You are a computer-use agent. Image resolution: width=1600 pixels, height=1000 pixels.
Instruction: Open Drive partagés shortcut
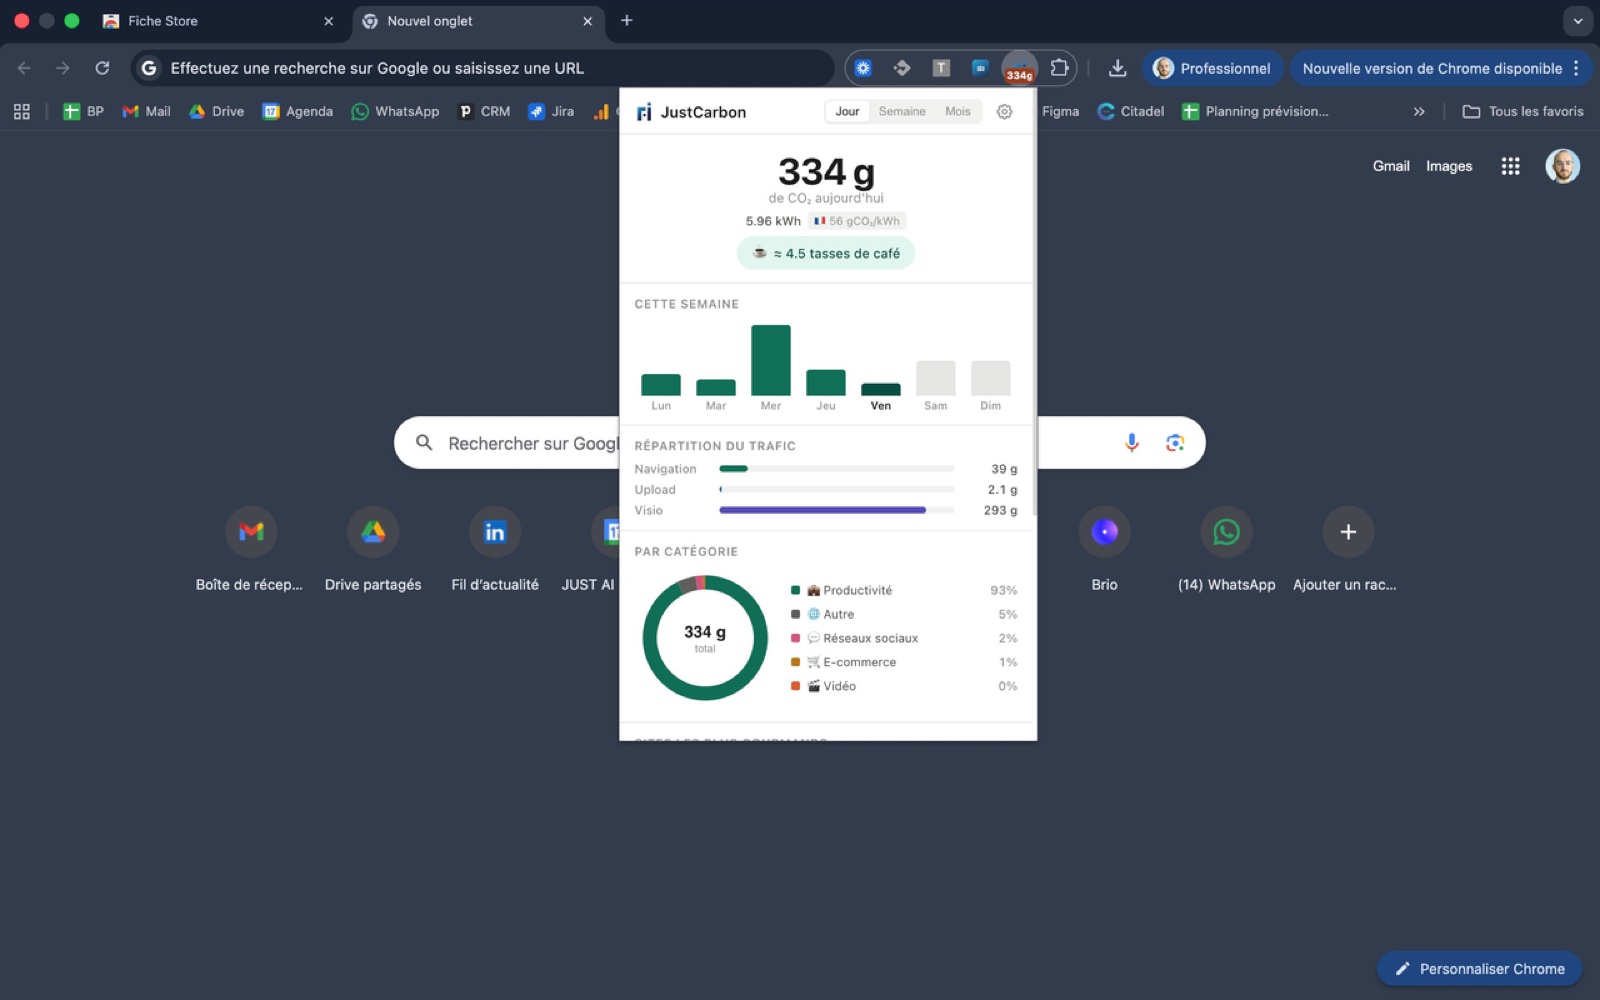373,550
